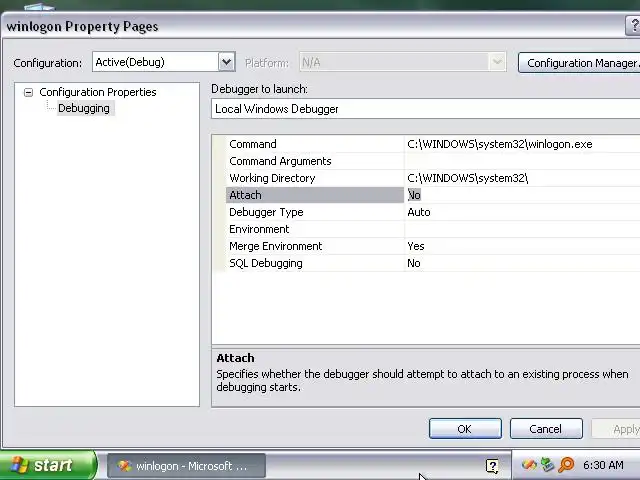Click the help question-mark icon in taskbar
The width and height of the screenshot is (640, 480).
click(x=492, y=466)
